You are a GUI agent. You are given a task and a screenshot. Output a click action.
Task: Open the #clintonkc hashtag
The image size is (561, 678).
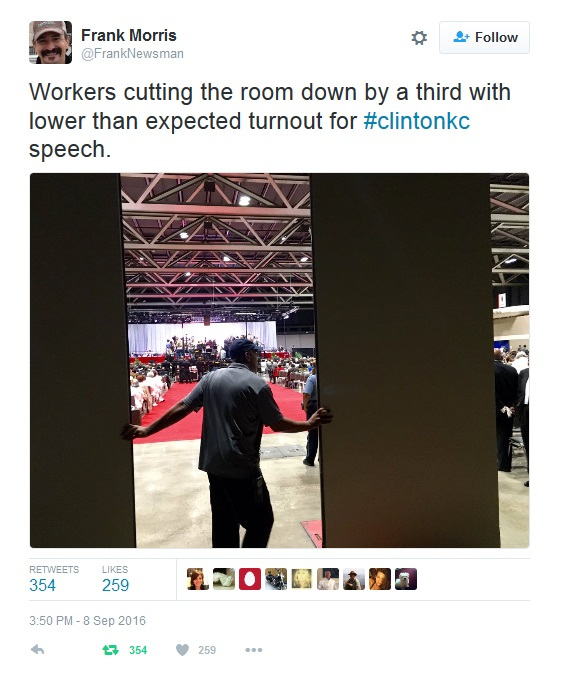[x=417, y=121]
